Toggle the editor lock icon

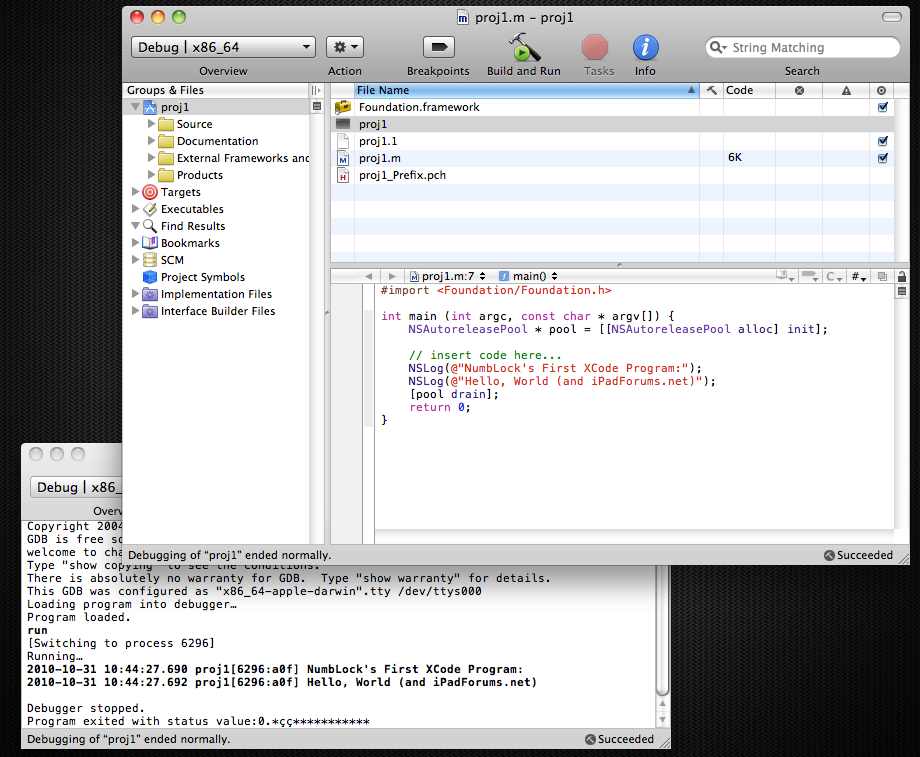coord(902,276)
